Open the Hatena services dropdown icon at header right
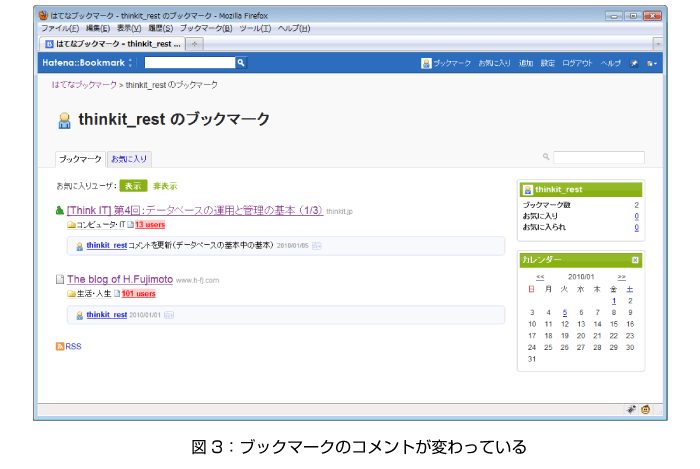Image resolution: width=700 pixels, height=469 pixels. click(651, 63)
